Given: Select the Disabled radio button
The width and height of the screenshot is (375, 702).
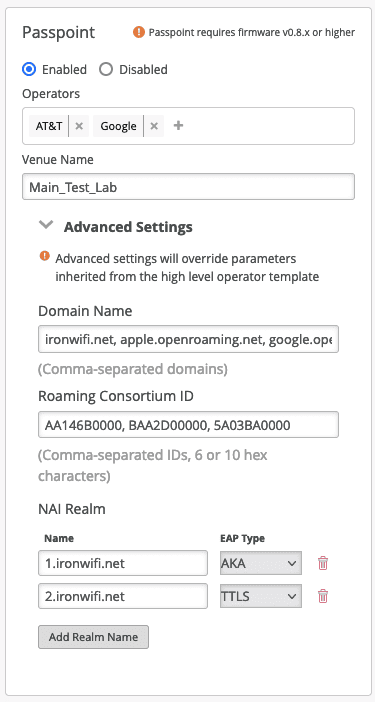Looking at the screenshot, I should (x=106, y=69).
